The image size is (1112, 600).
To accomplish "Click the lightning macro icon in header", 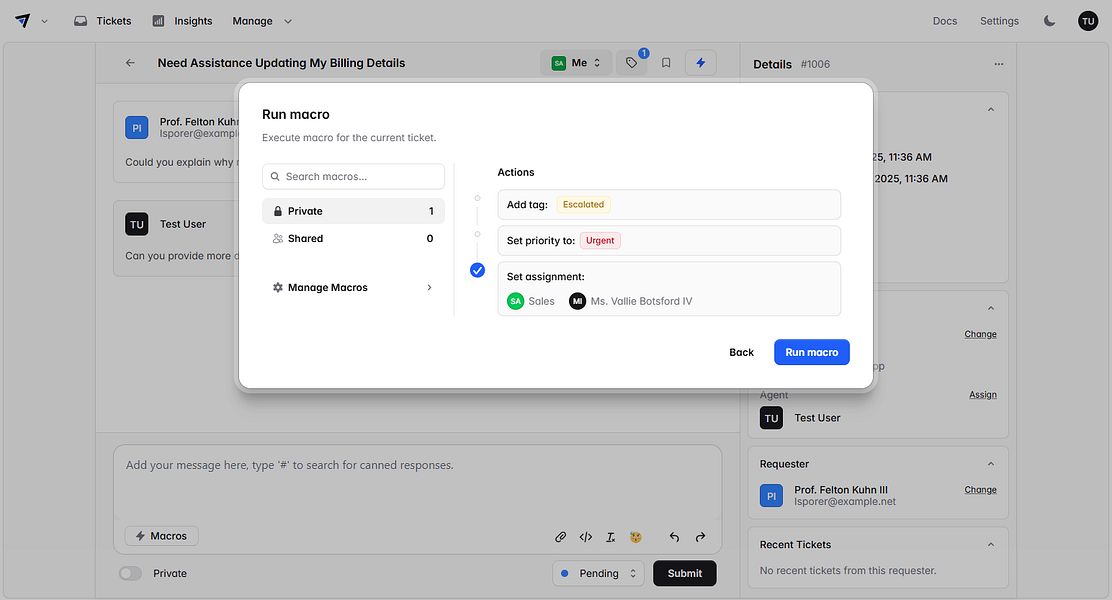I will (x=701, y=62).
